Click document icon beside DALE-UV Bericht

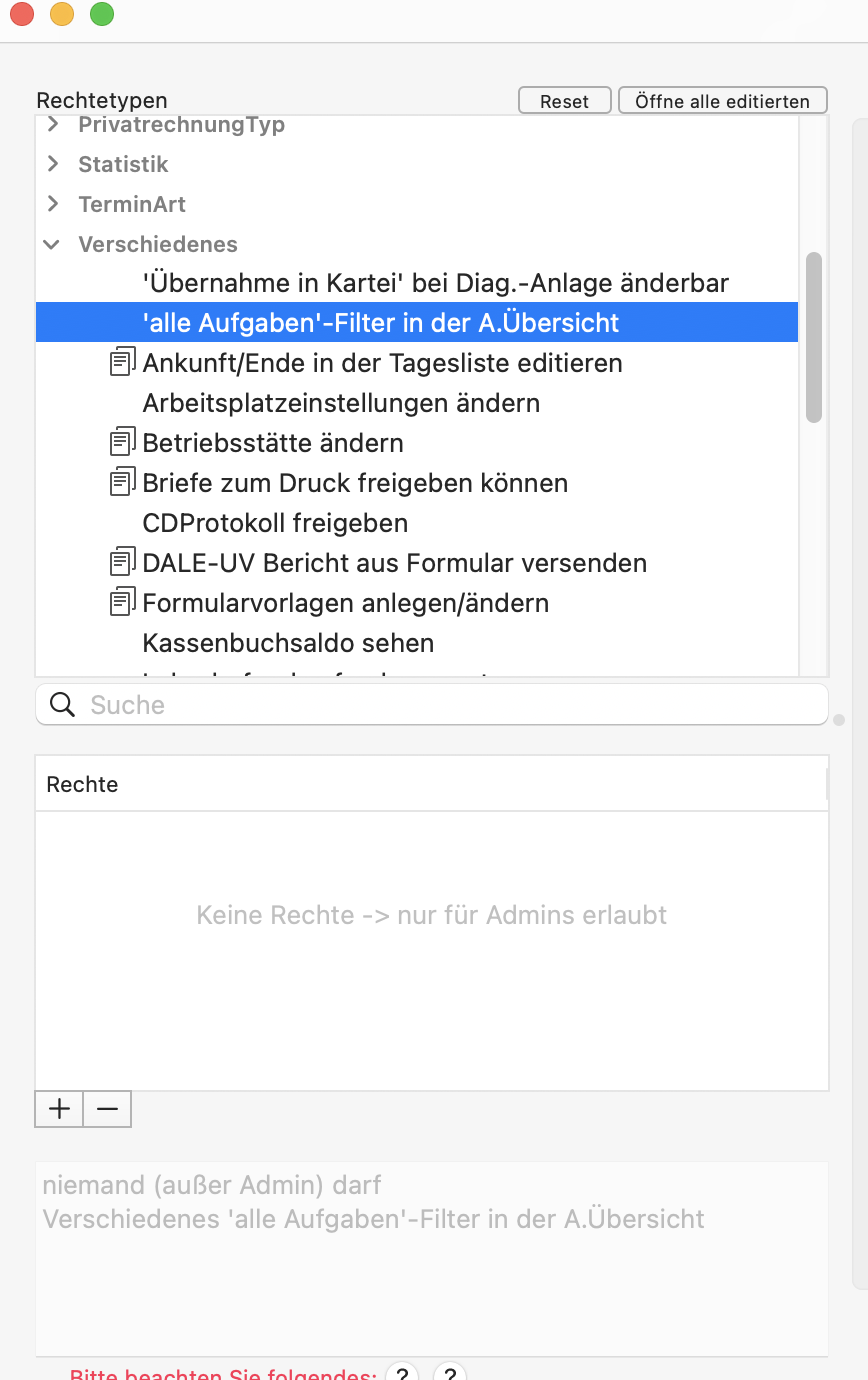coord(122,562)
